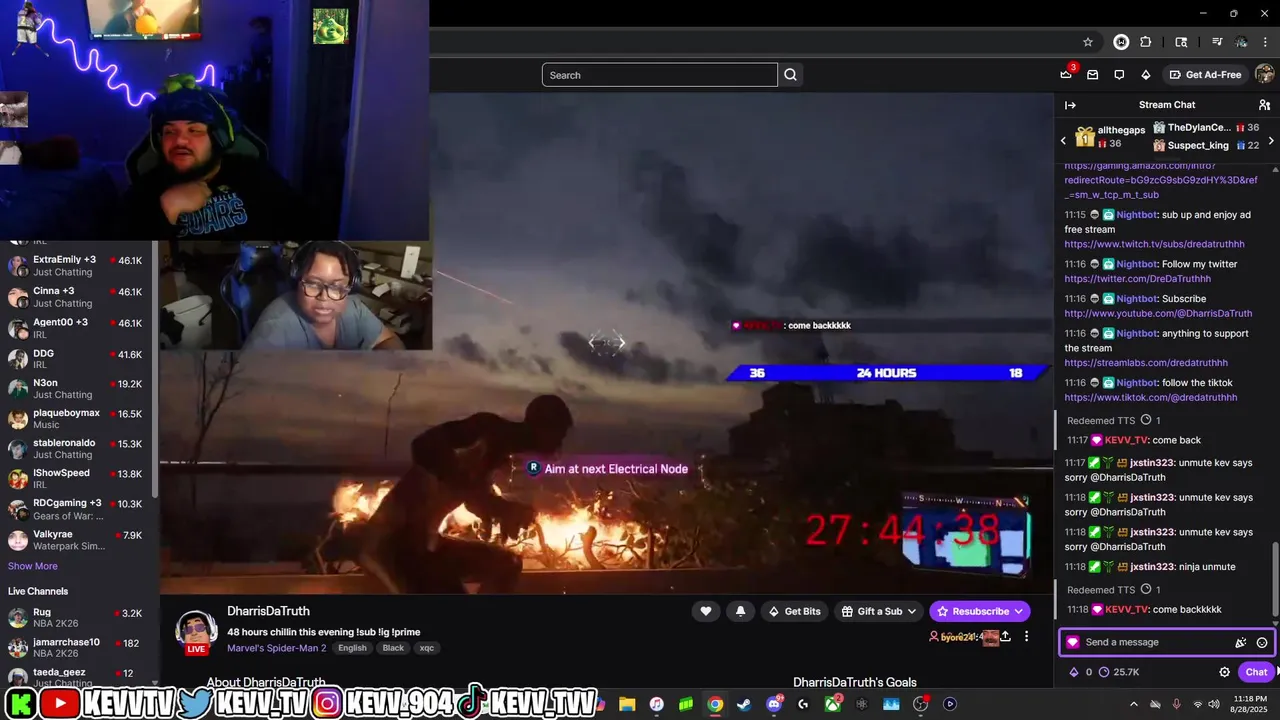Open Valkyrae channel in sidebar
1280x720 pixels.
(x=76, y=540)
